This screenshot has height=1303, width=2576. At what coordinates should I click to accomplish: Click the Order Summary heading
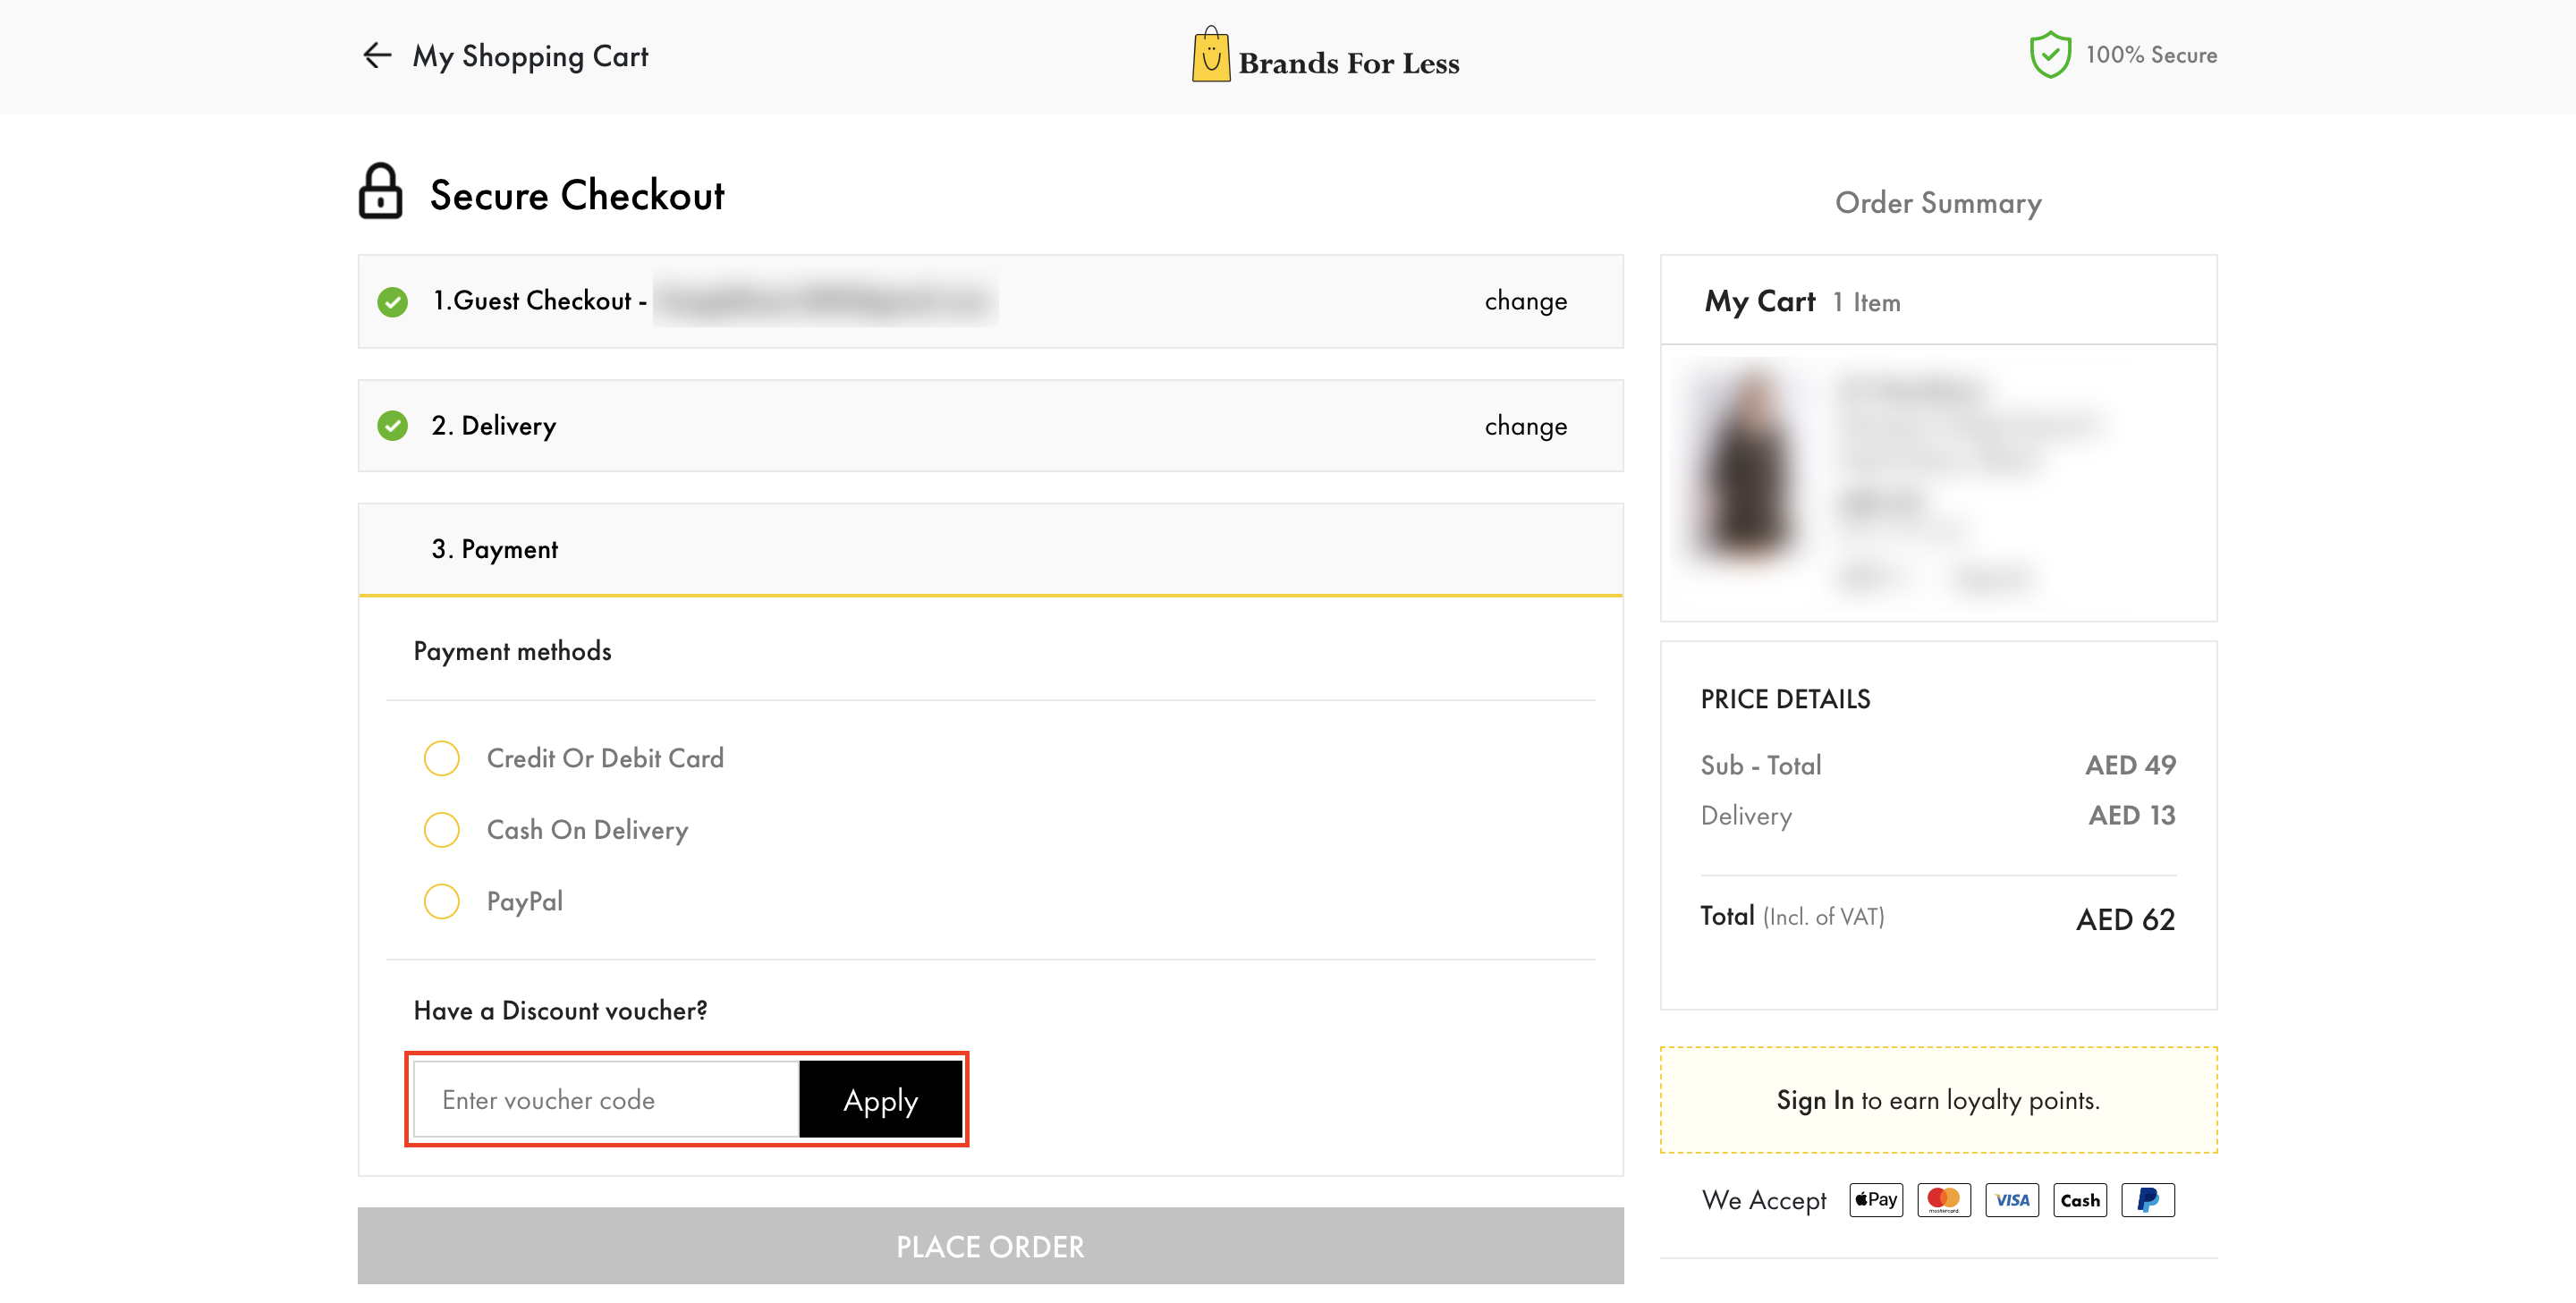(1938, 203)
